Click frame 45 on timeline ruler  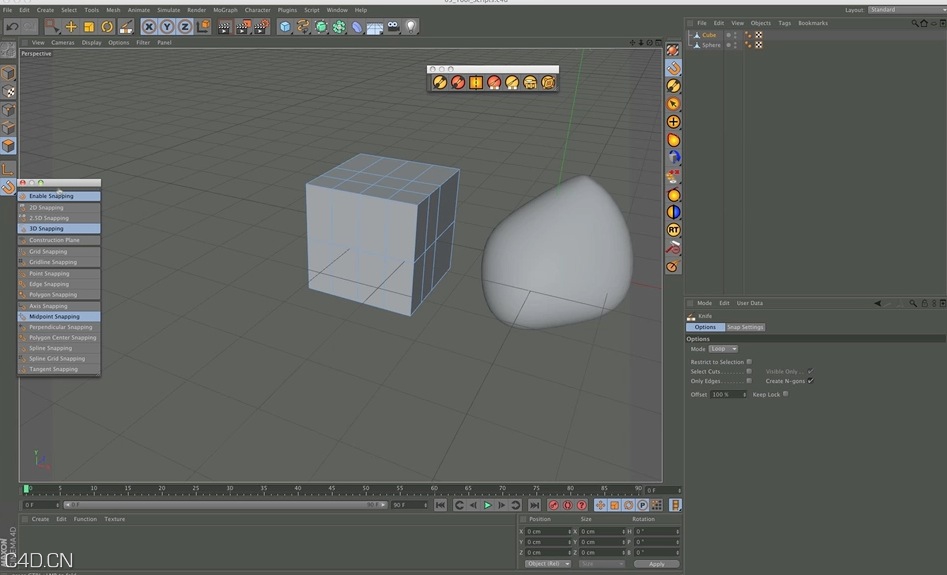(x=332, y=488)
